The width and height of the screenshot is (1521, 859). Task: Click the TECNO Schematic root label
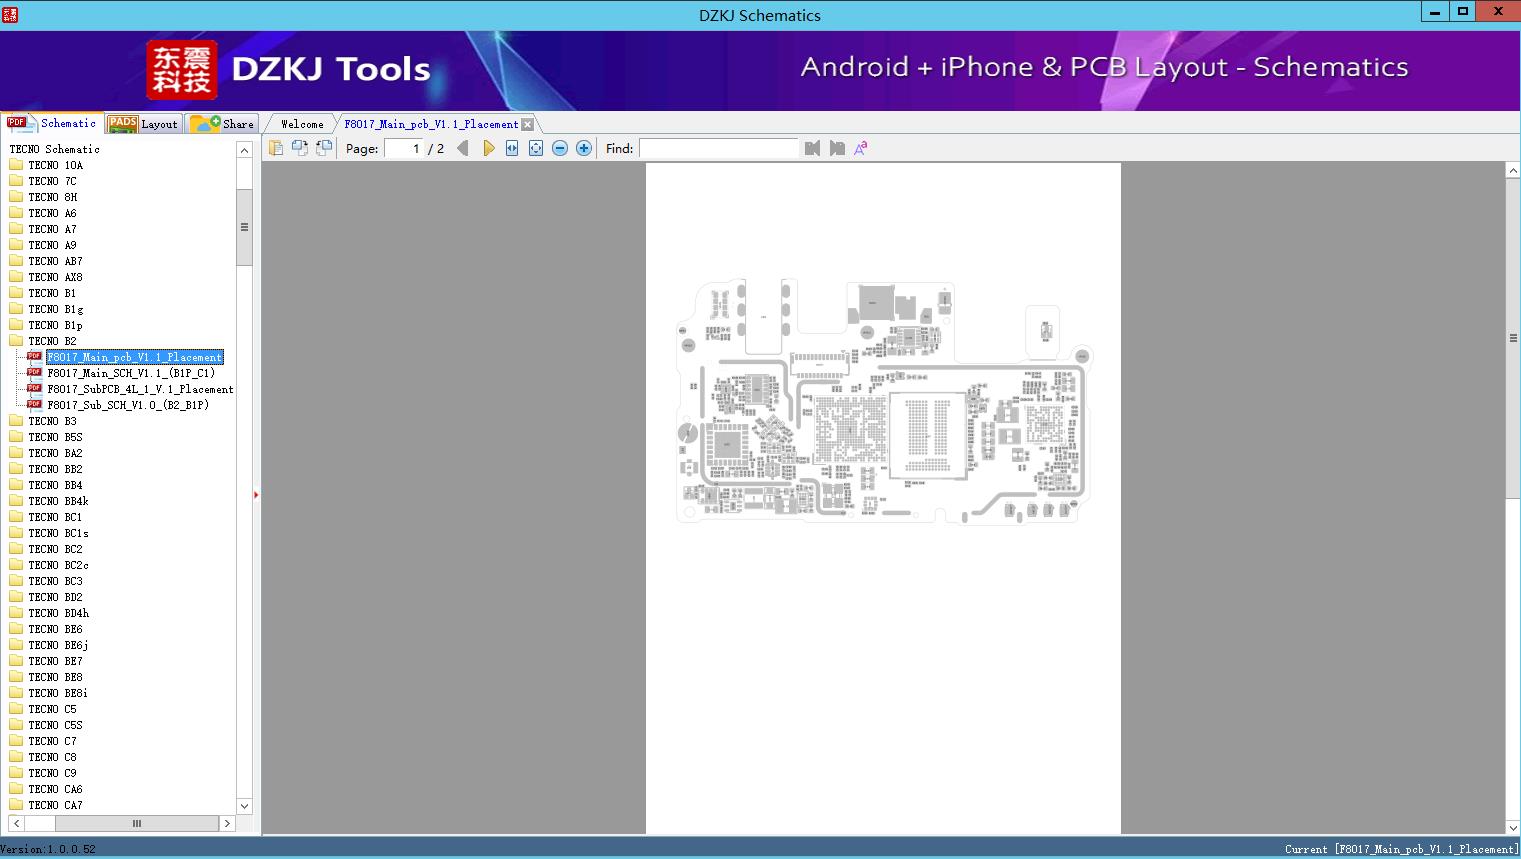point(54,149)
